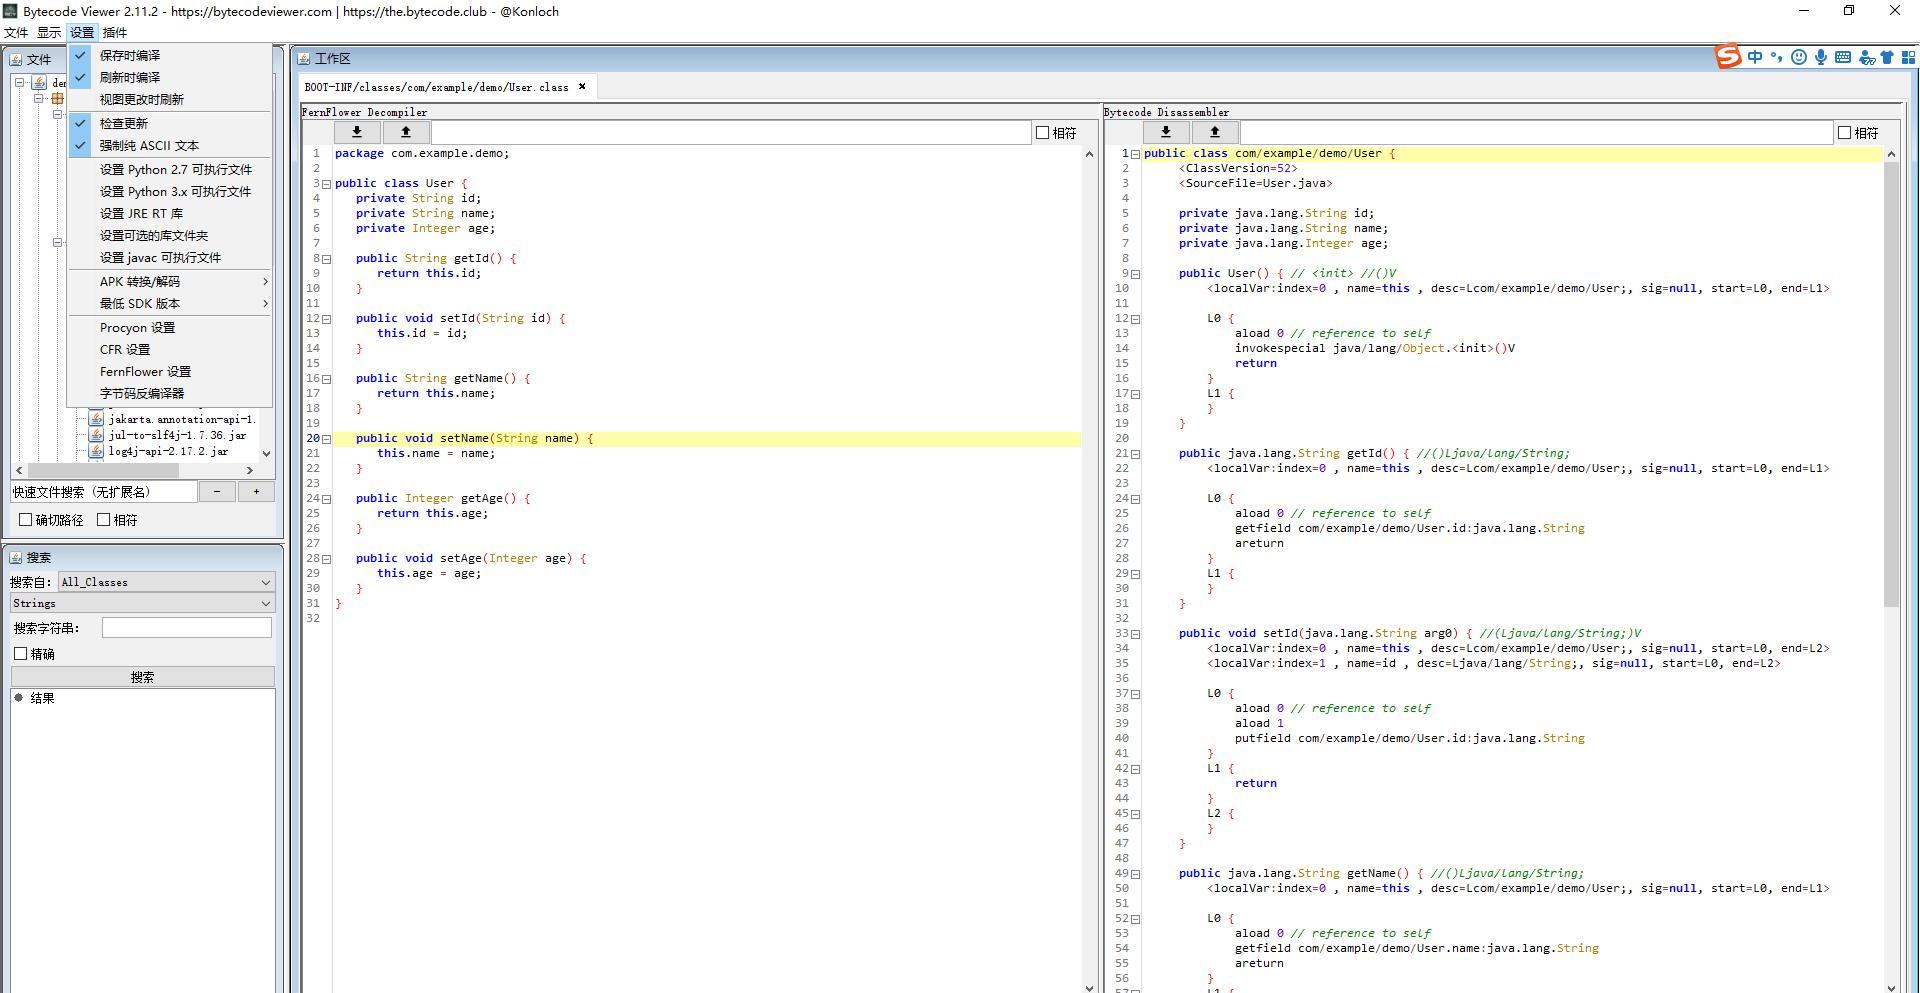Open 插件 menu

[x=115, y=33]
